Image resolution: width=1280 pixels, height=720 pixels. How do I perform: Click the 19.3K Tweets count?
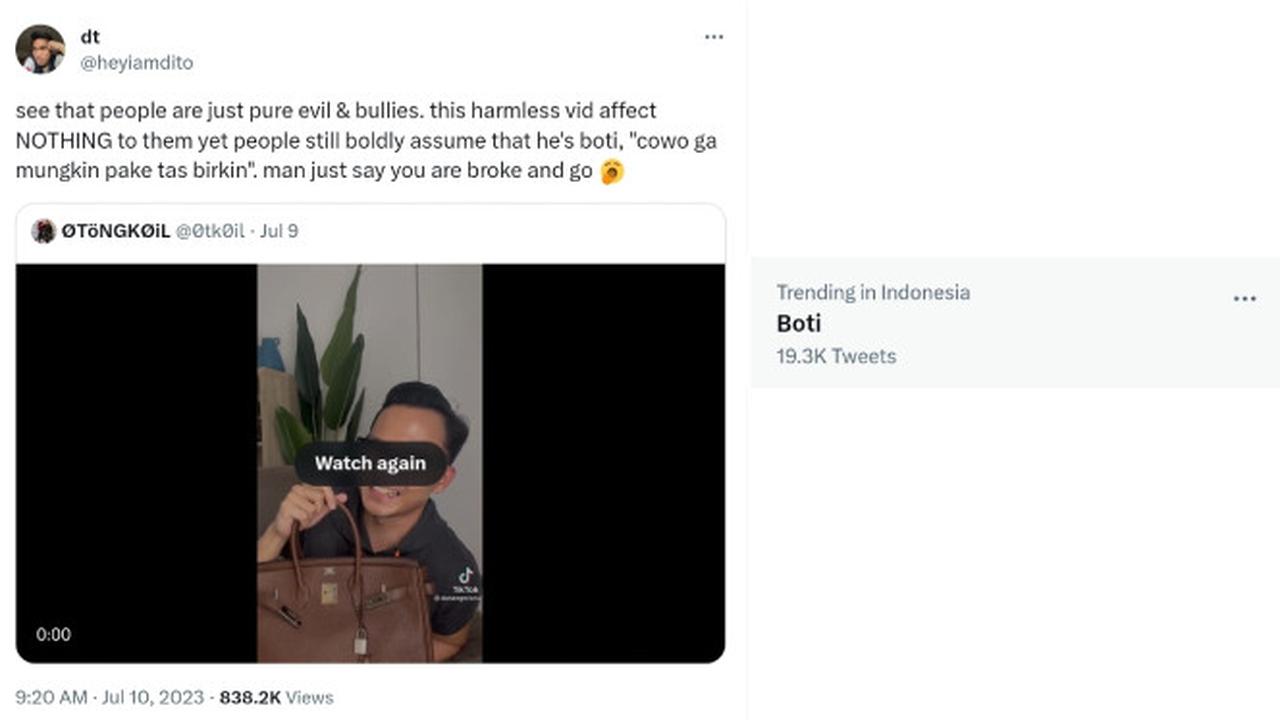[836, 356]
